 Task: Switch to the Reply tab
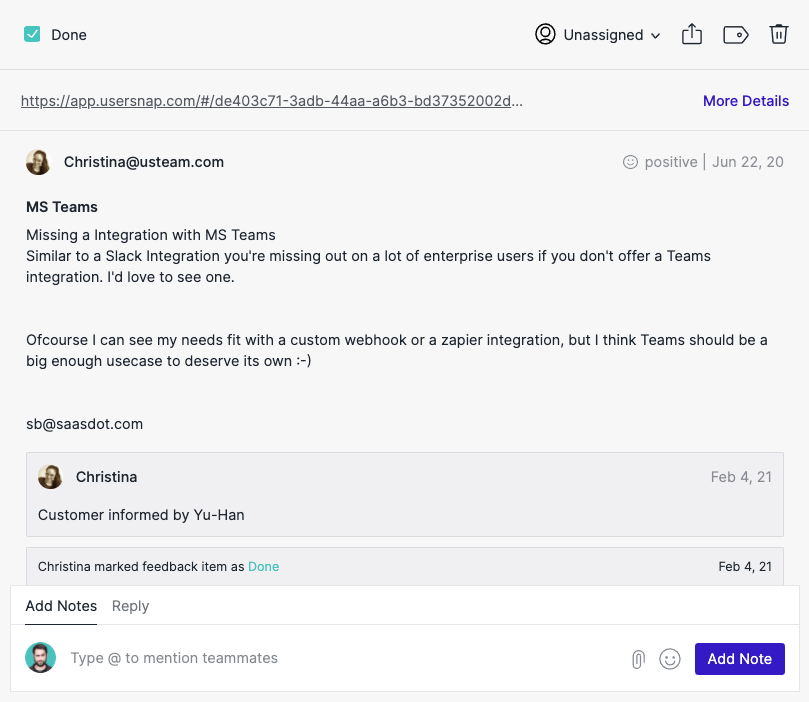(130, 606)
